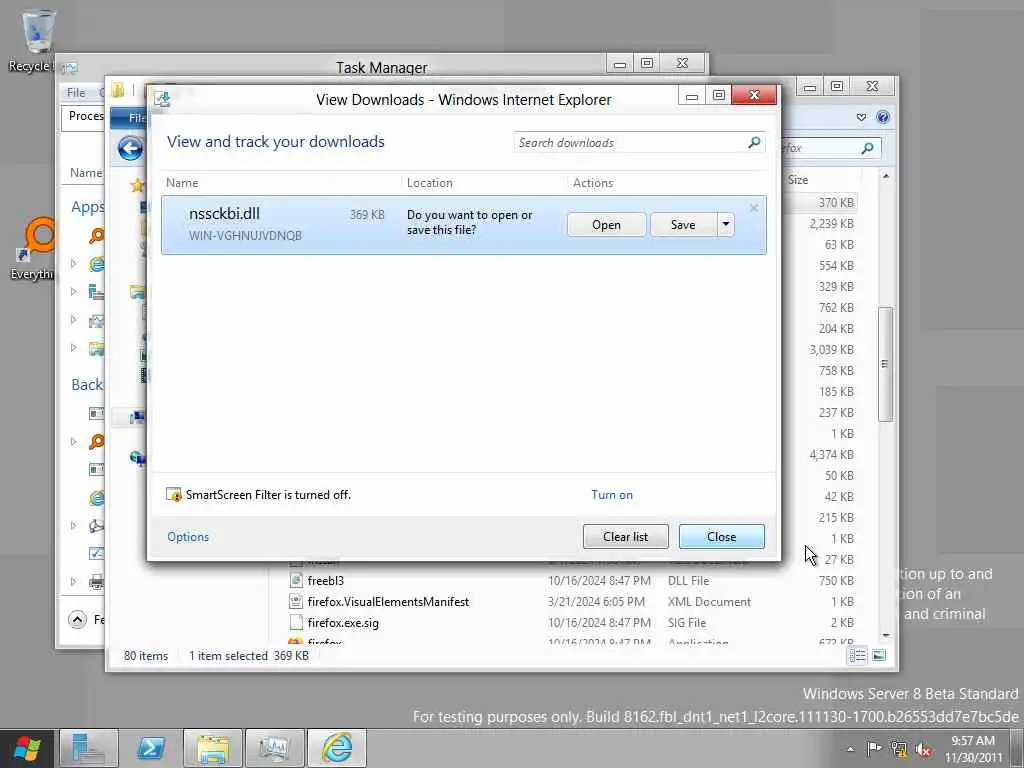This screenshot has height=768, width=1024.
Task: Click the Explorer search magnifier icon
Action: (867, 148)
